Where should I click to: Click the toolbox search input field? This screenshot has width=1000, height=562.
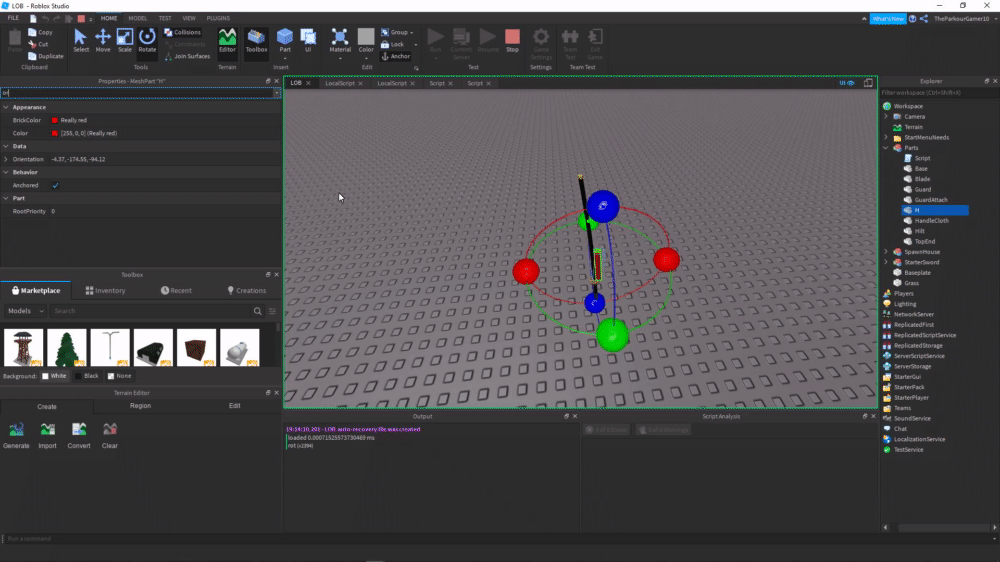[152, 311]
